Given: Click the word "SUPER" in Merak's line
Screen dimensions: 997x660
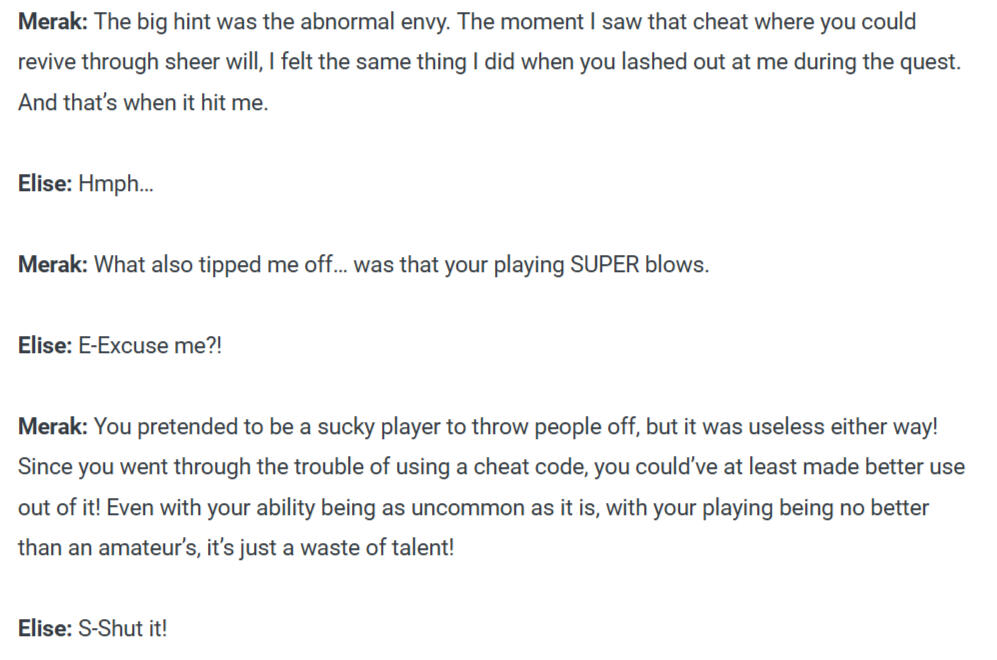Looking at the screenshot, I should tap(605, 267).
